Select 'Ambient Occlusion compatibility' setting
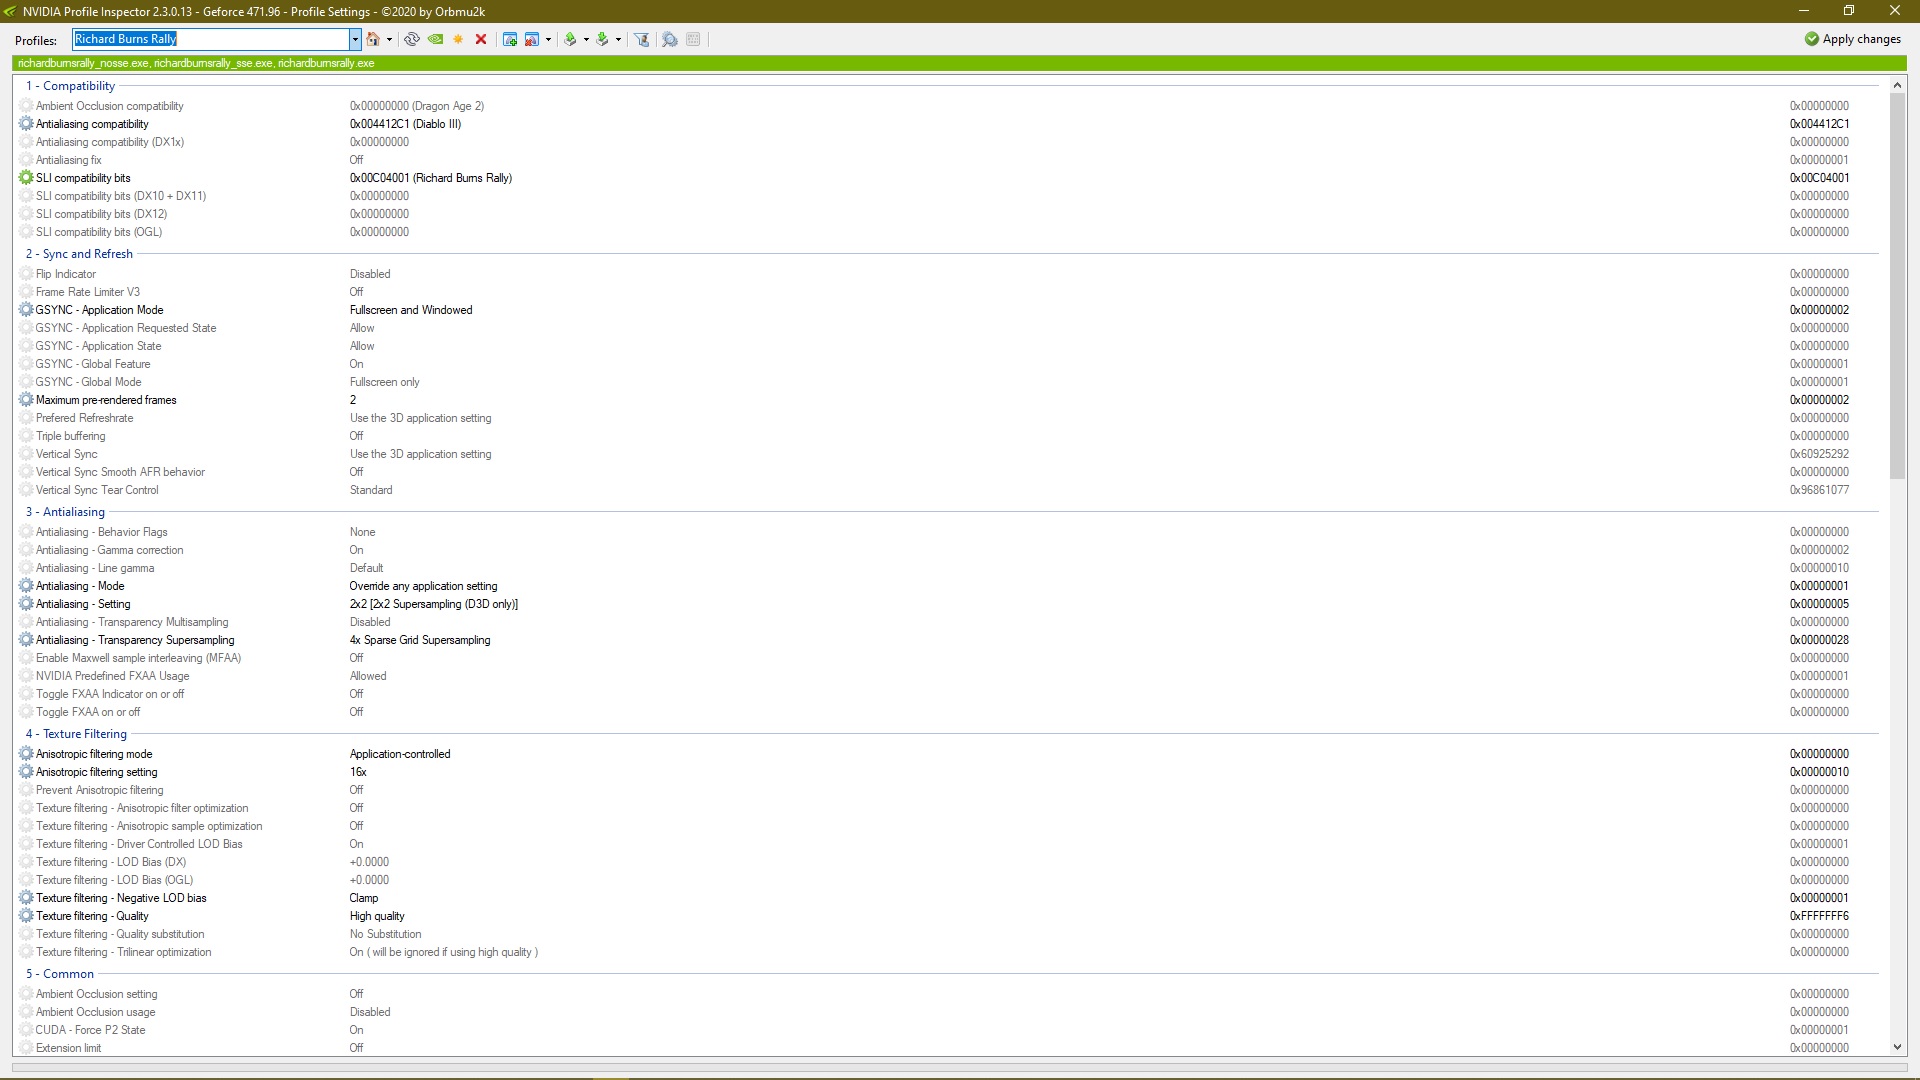 110,106
